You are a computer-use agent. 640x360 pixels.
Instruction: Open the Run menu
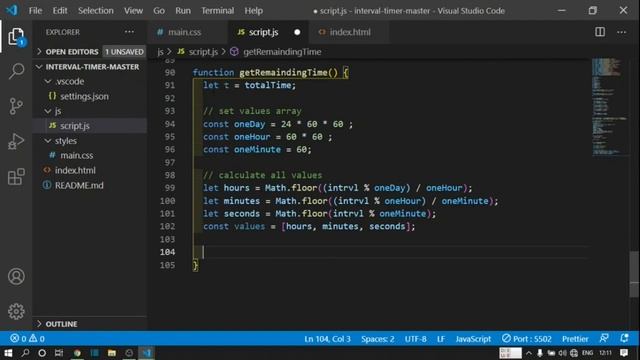183,11
